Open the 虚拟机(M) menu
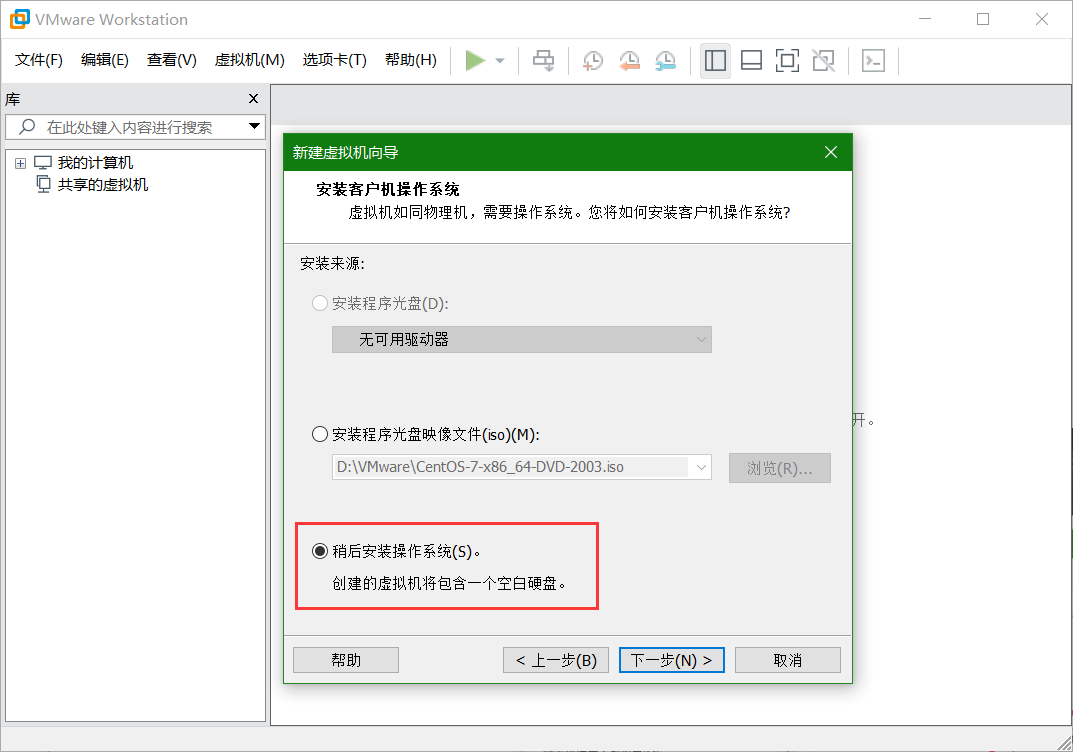This screenshot has height=752, width=1073. pyautogui.click(x=250, y=60)
